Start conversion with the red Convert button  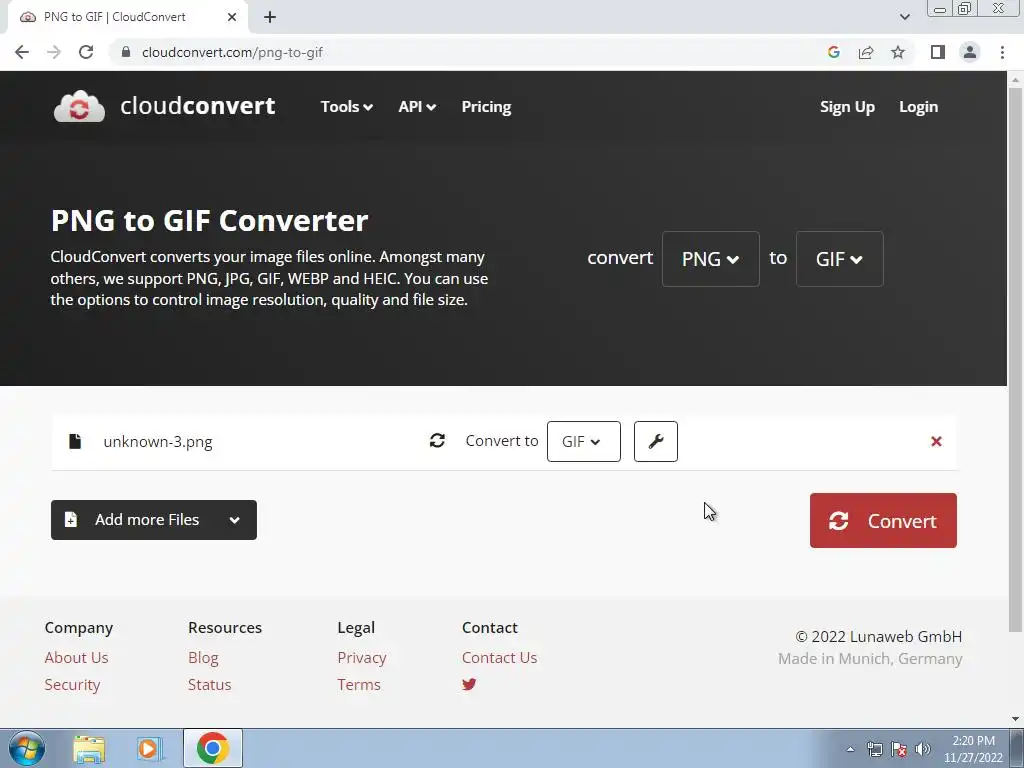click(x=883, y=520)
